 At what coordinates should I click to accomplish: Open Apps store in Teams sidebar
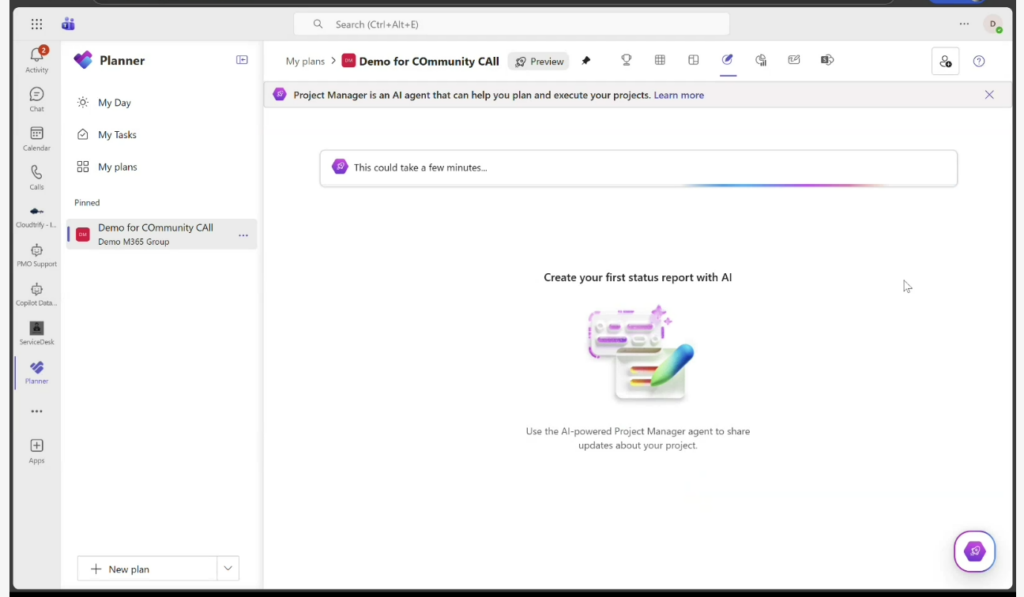pyautogui.click(x=37, y=451)
